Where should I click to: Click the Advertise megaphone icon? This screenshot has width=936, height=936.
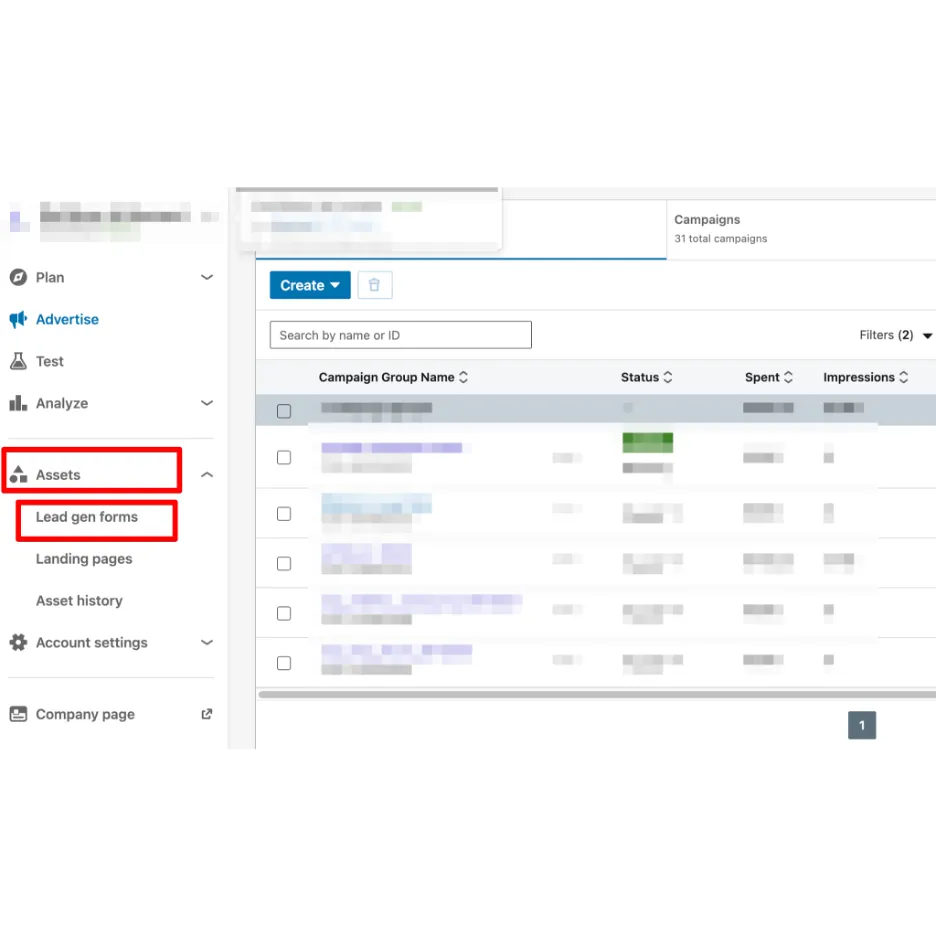point(18,320)
